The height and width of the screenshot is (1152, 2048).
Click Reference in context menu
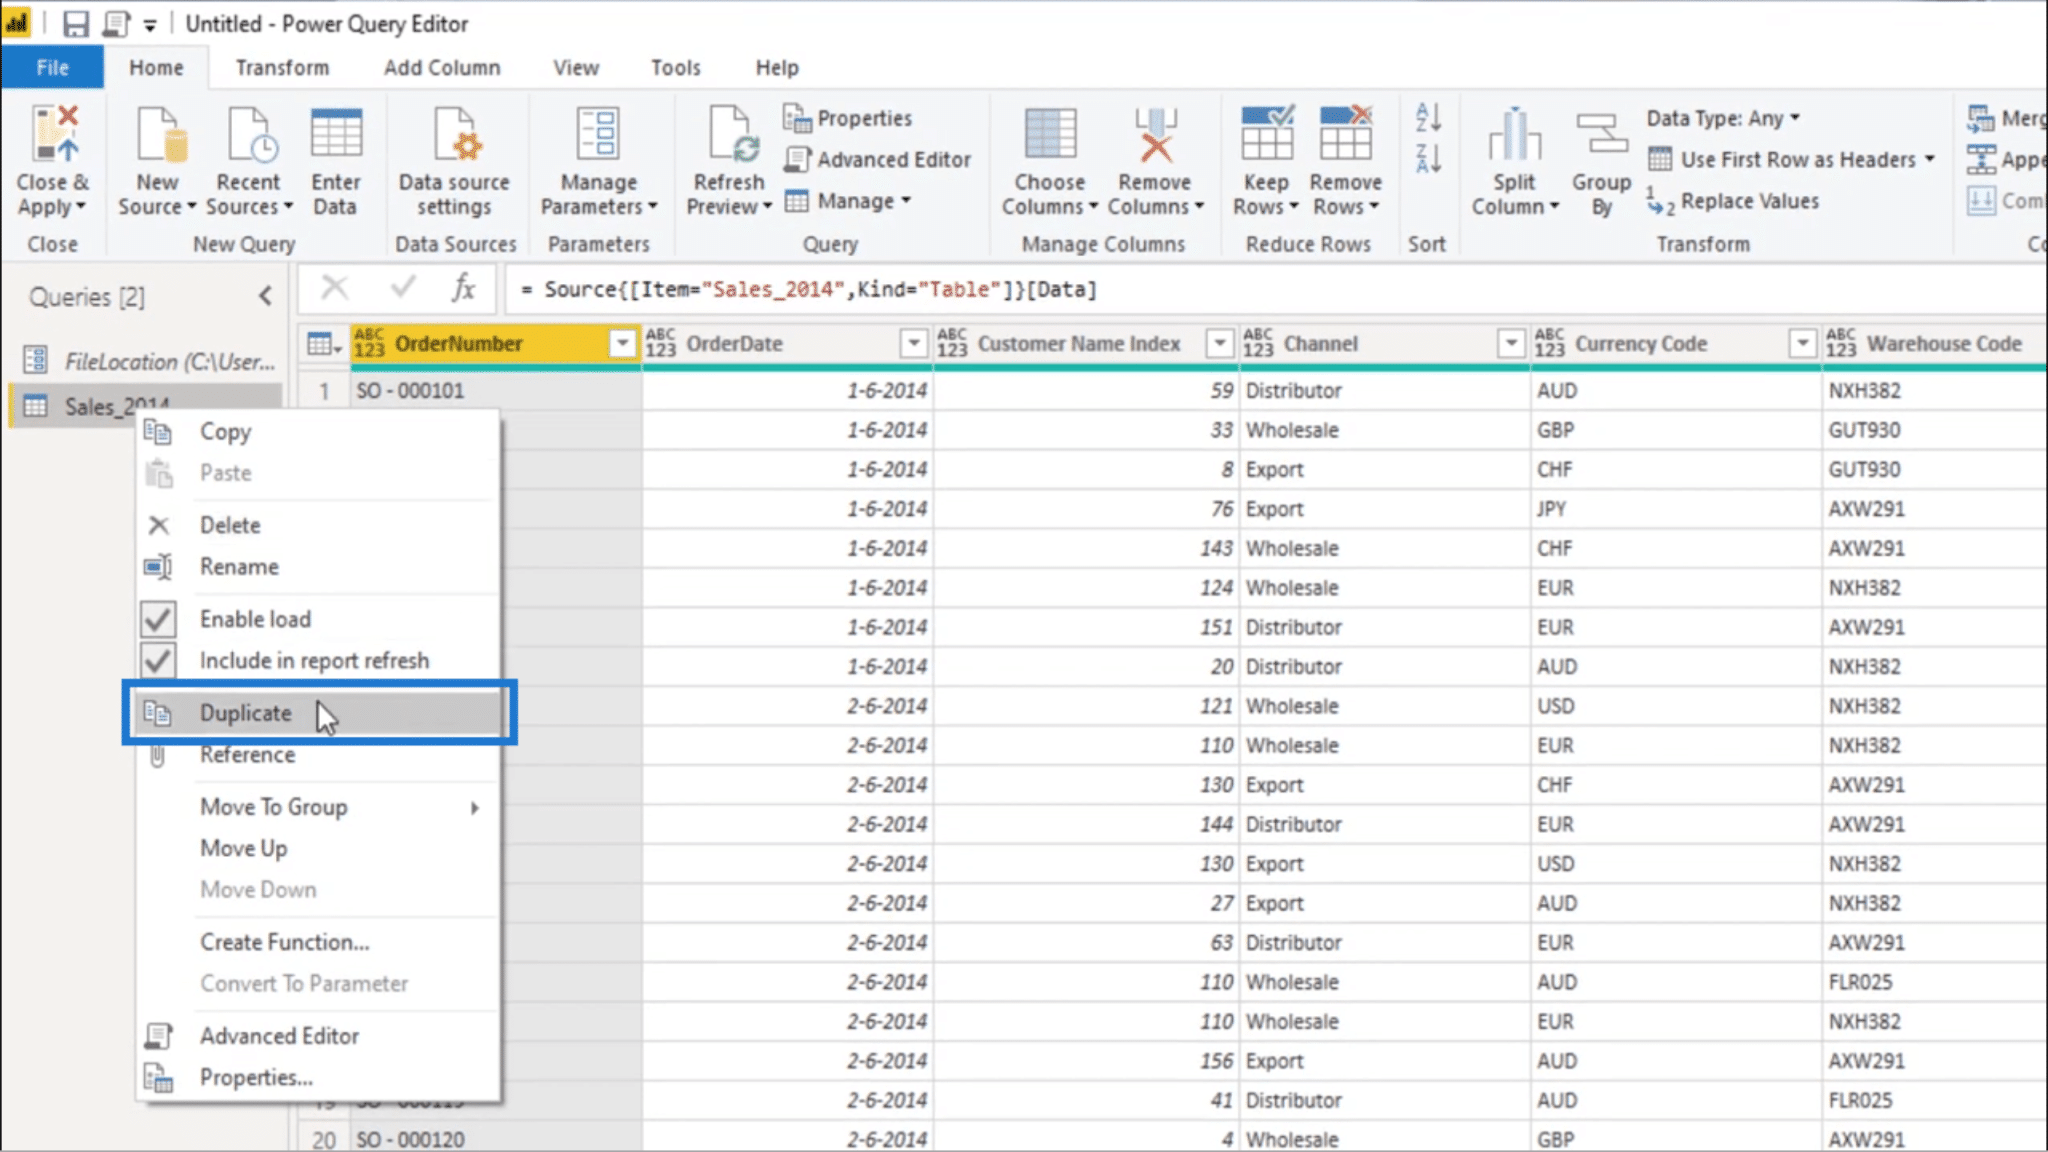248,754
